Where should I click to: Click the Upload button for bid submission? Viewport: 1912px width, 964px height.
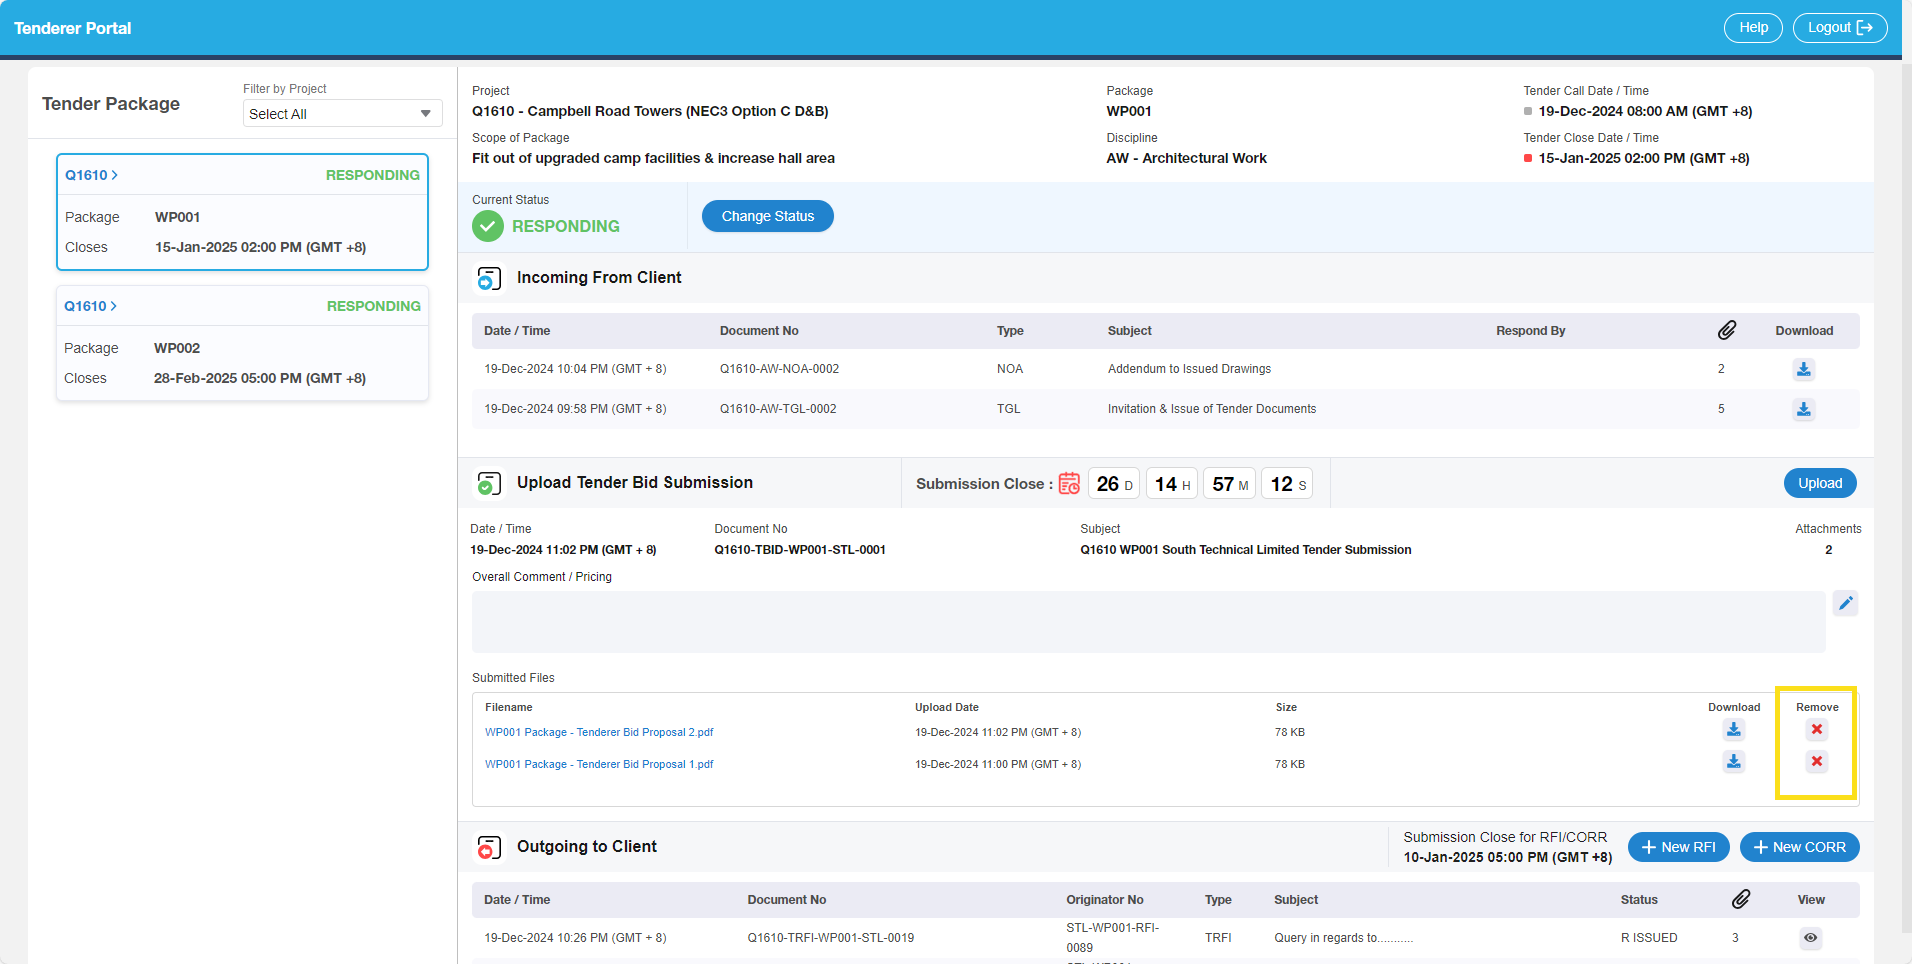1820,483
